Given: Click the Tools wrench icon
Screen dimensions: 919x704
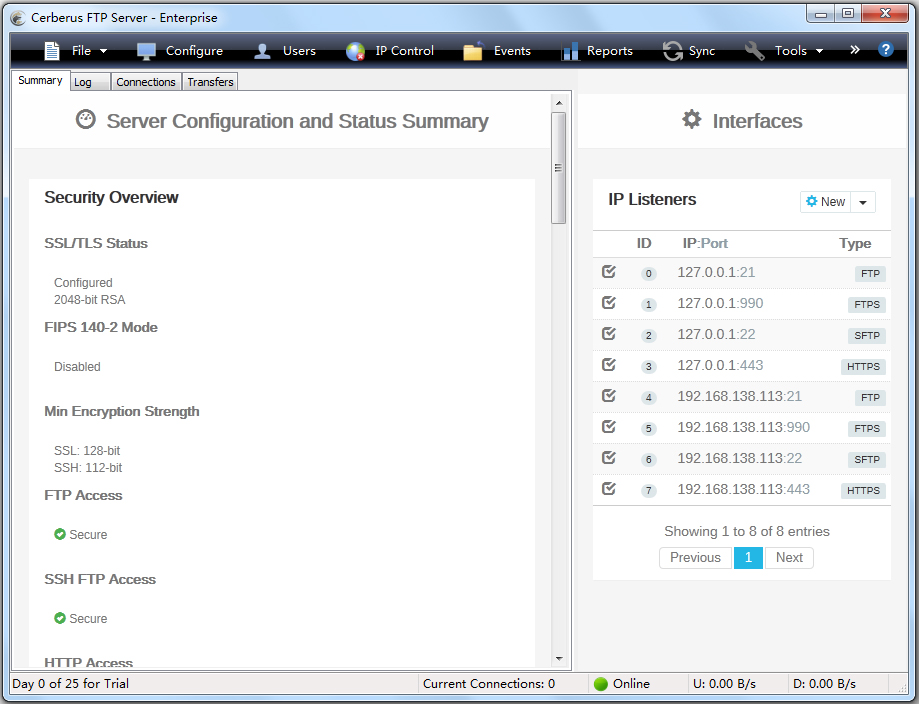Looking at the screenshot, I should coord(755,51).
